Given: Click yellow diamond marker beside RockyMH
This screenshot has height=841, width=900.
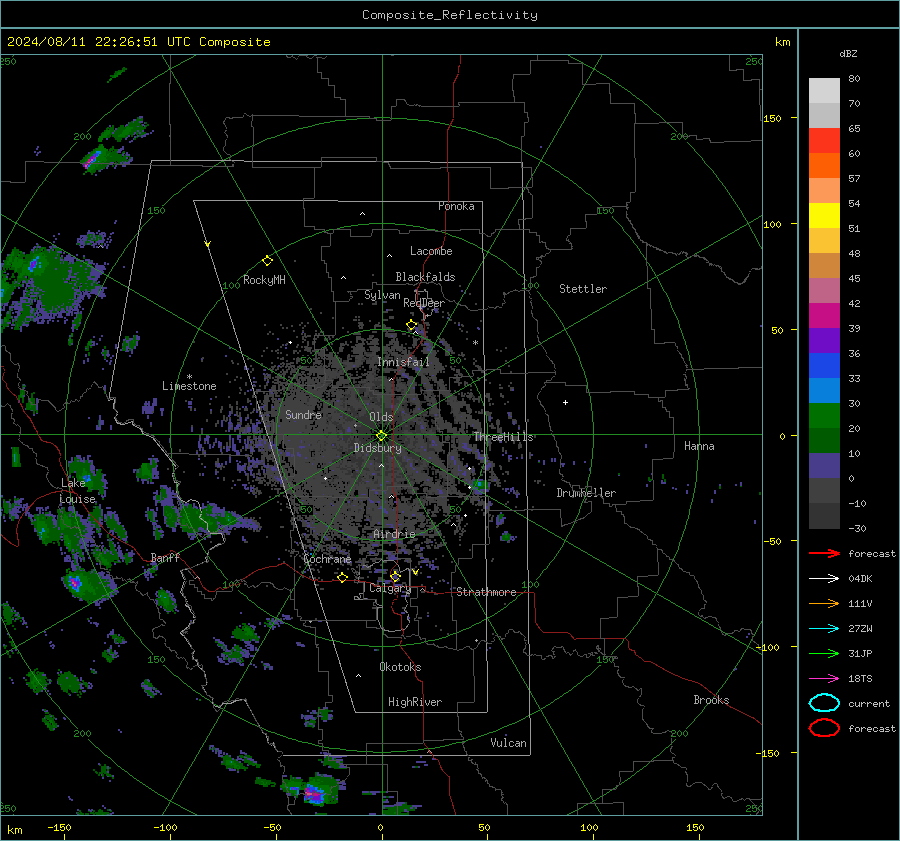Looking at the screenshot, I should pos(267,261).
